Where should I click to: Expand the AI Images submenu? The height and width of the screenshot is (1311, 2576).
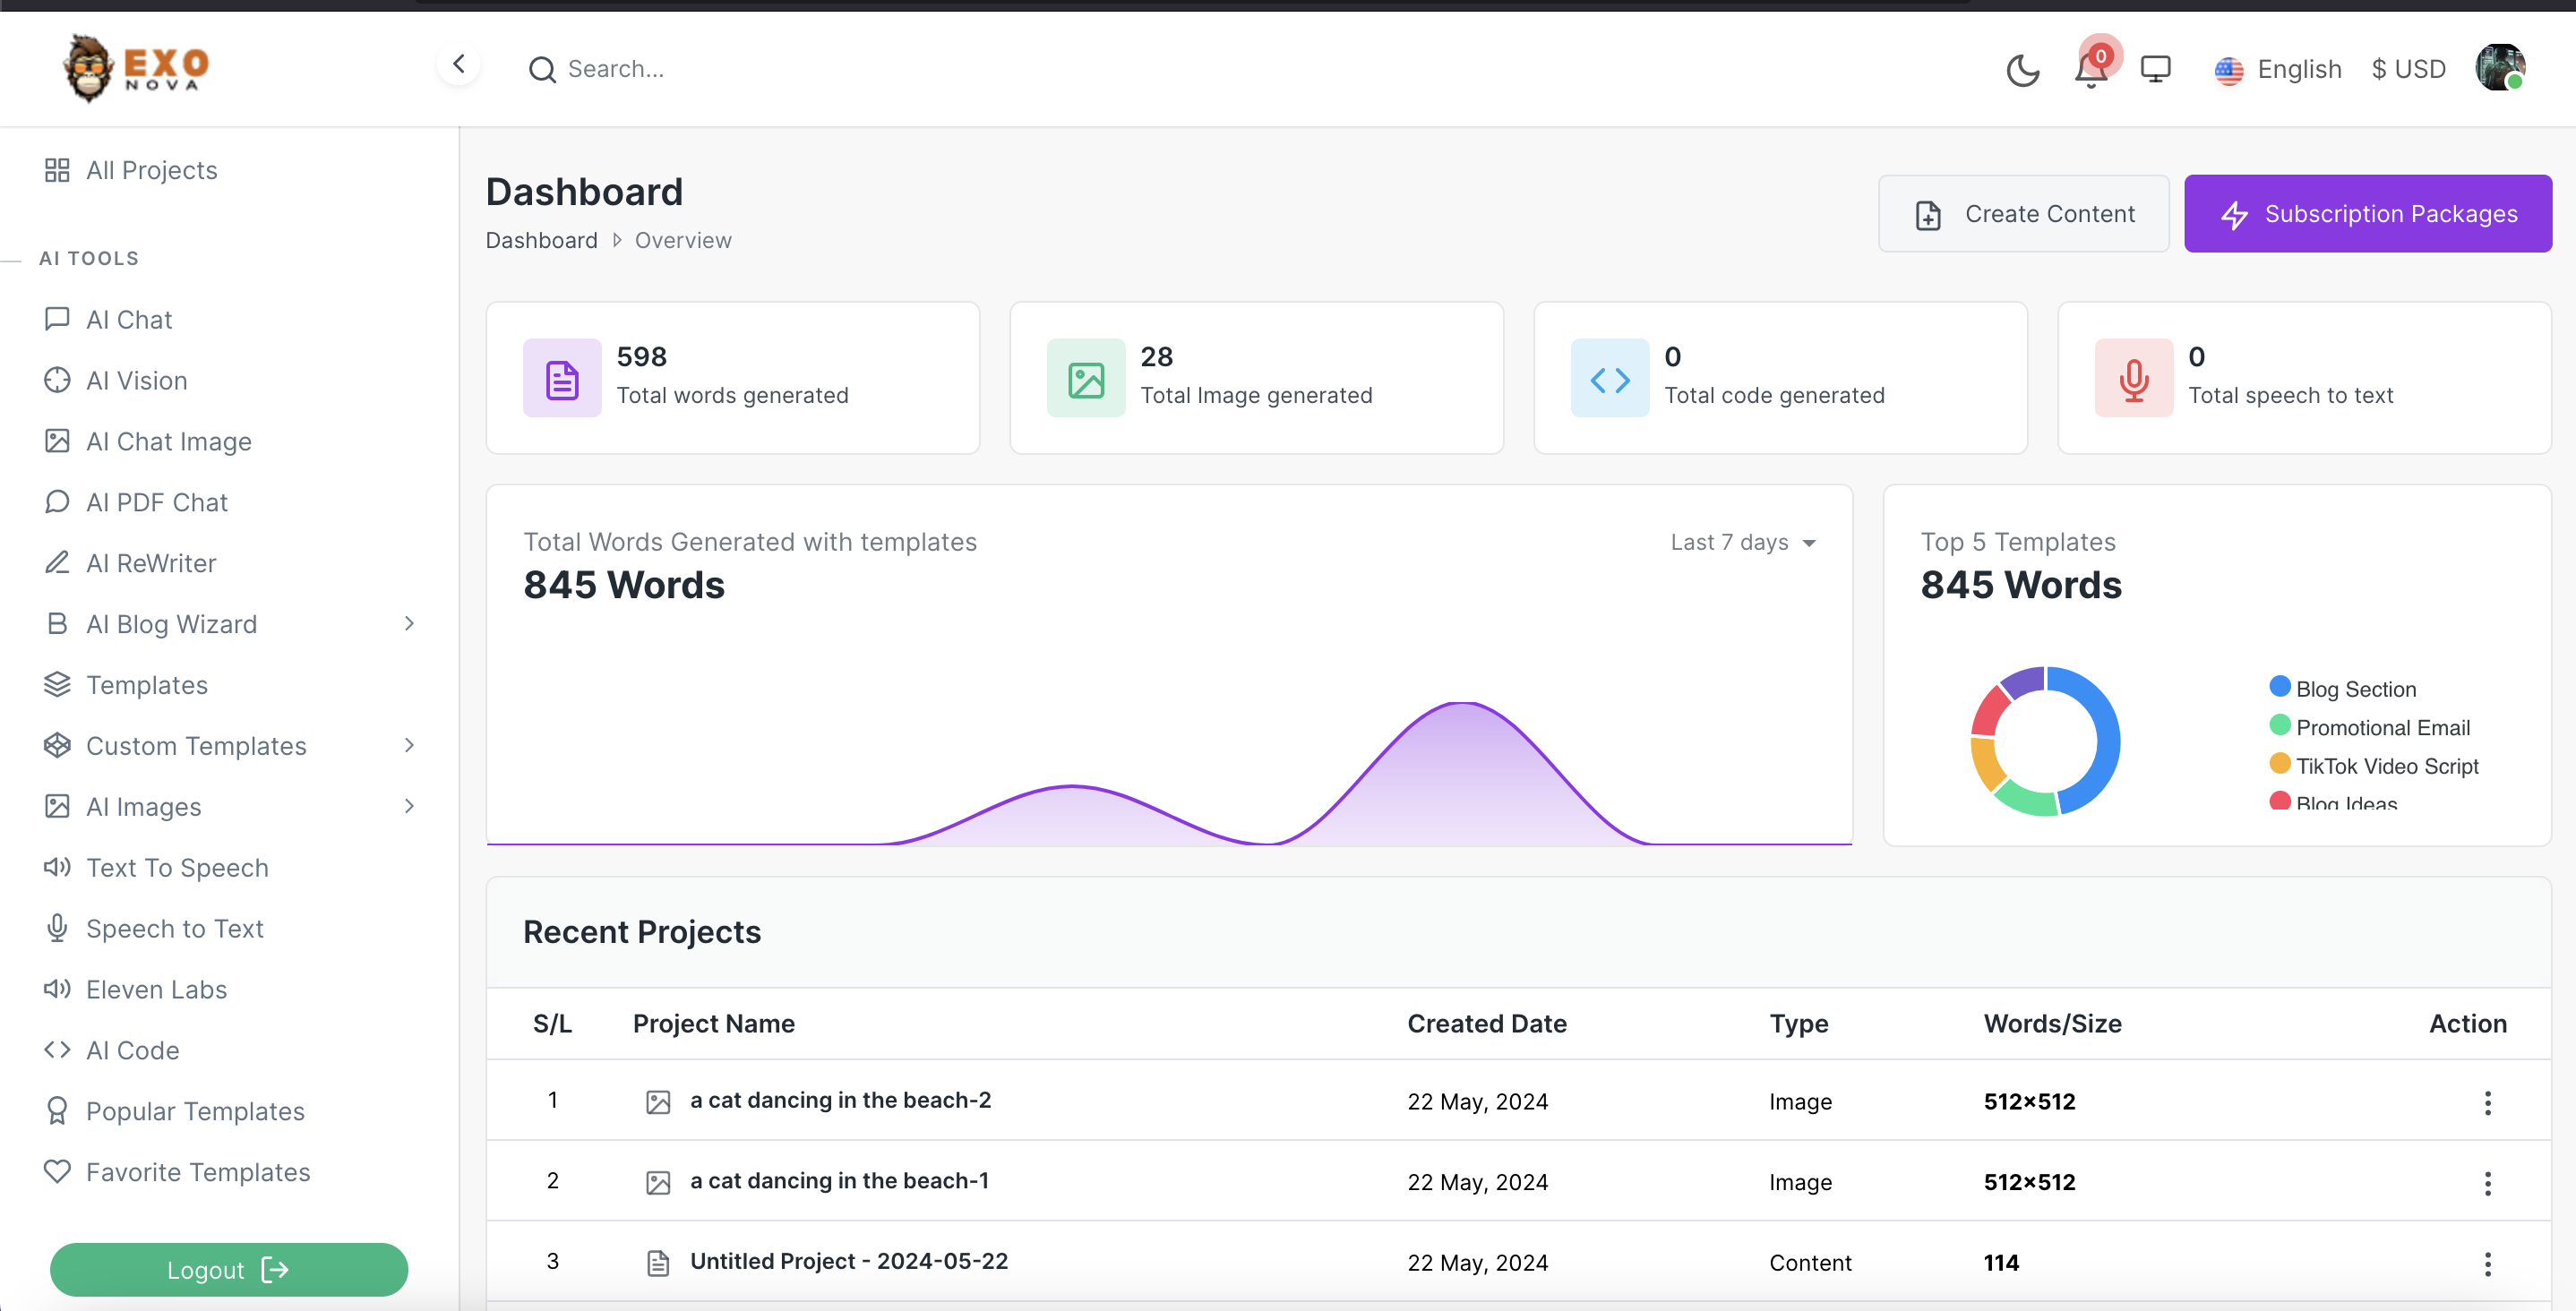tap(409, 807)
